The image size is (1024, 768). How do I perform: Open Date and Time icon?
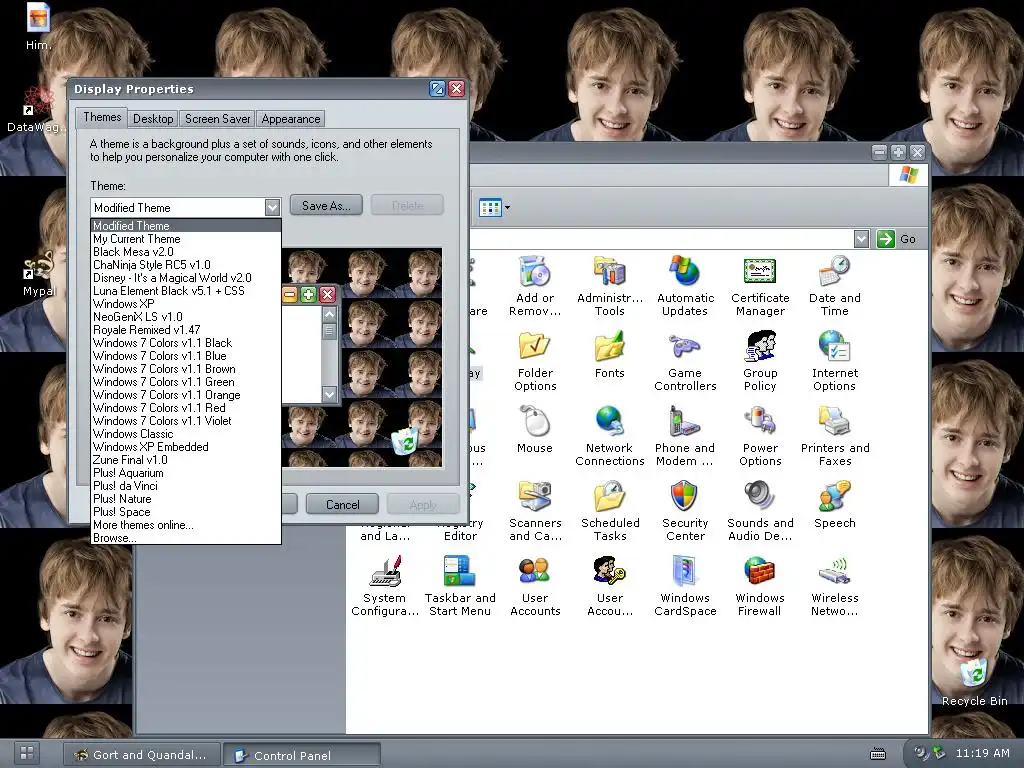[834, 272]
